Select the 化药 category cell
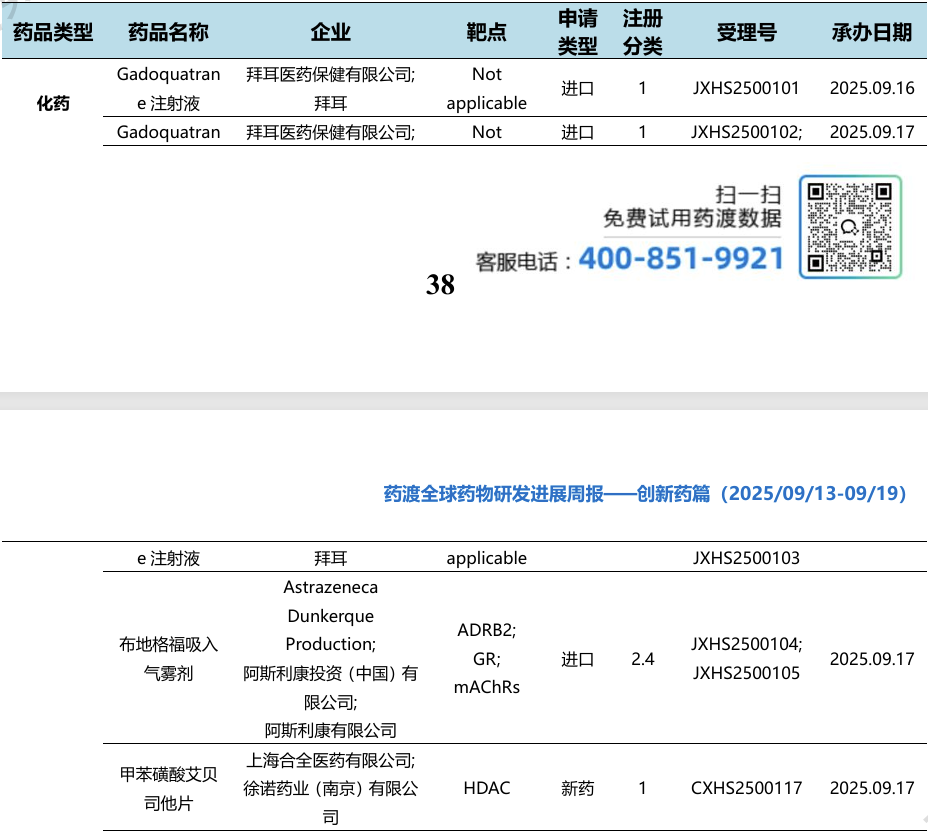Viewport: 928px width, 833px height. point(53,103)
